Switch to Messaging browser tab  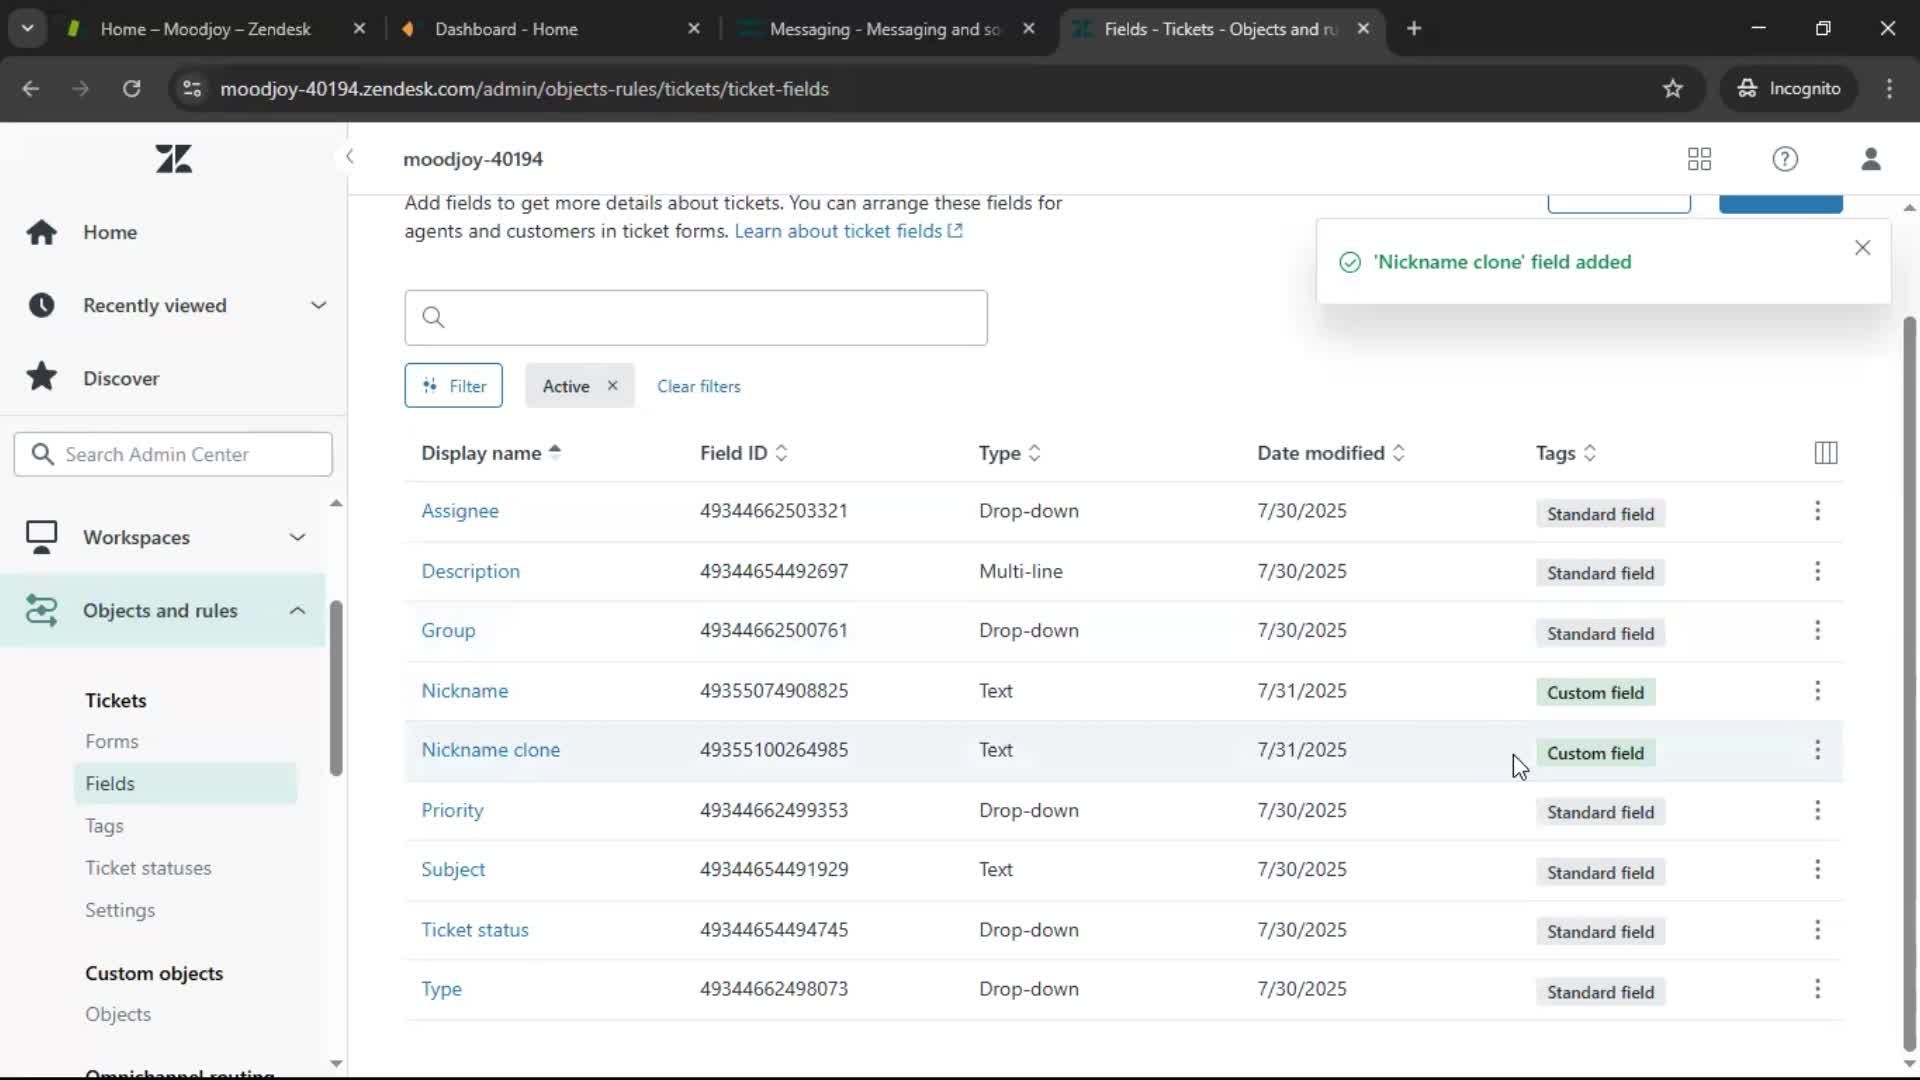pos(884,29)
